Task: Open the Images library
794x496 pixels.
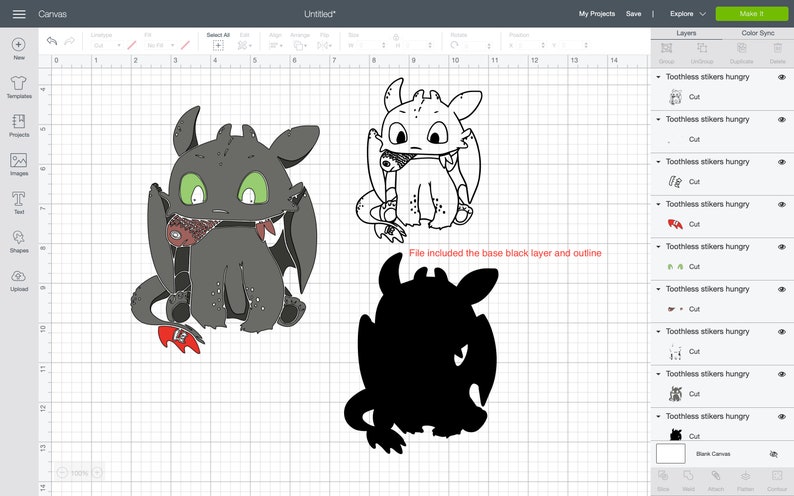Action: point(19,164)
